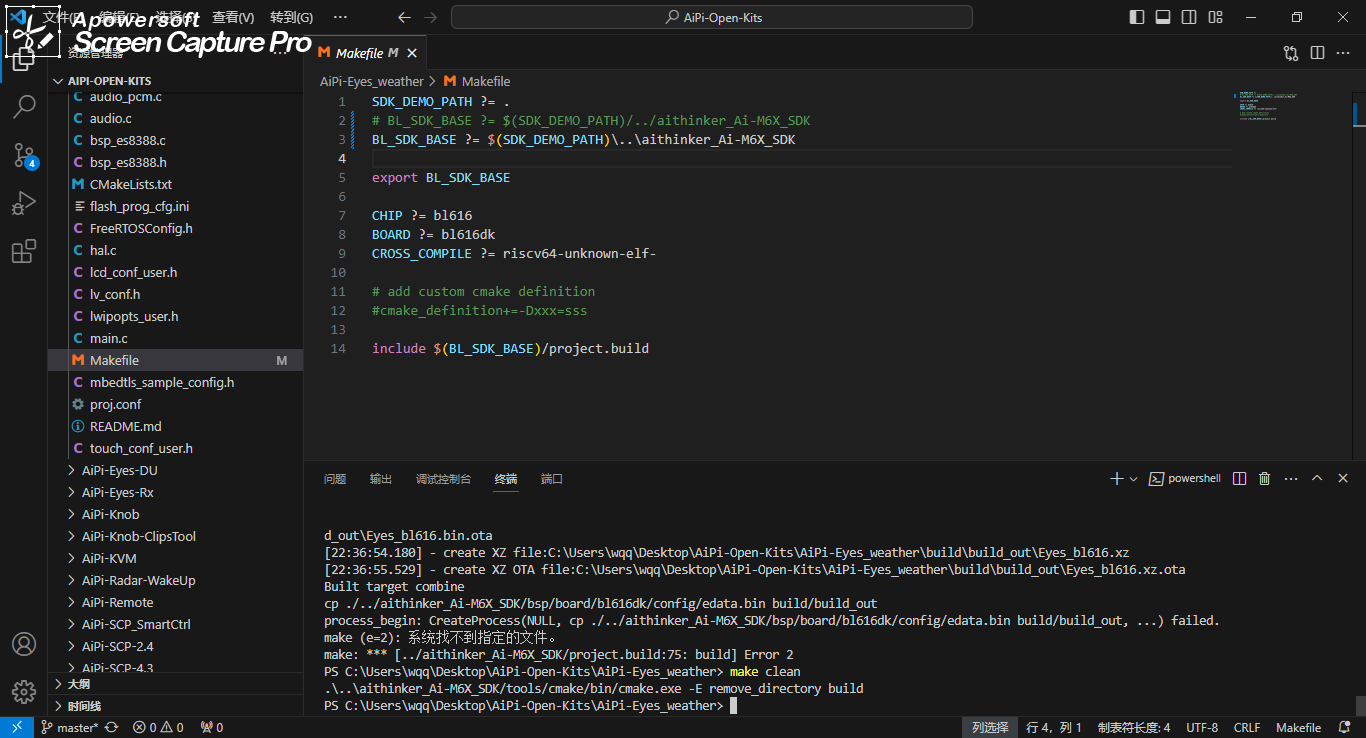This screenshot has width=1366, height=738.
Task: Open Customize Layout icon
Action: (x=1215, y=17)
